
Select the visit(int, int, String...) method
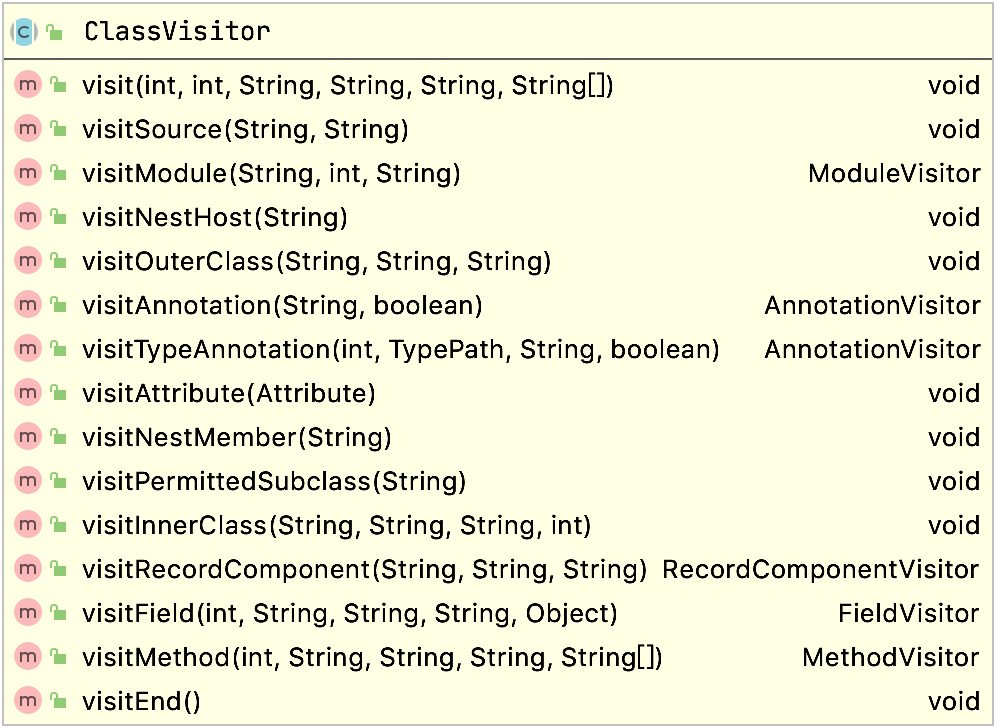click(347, 86)
